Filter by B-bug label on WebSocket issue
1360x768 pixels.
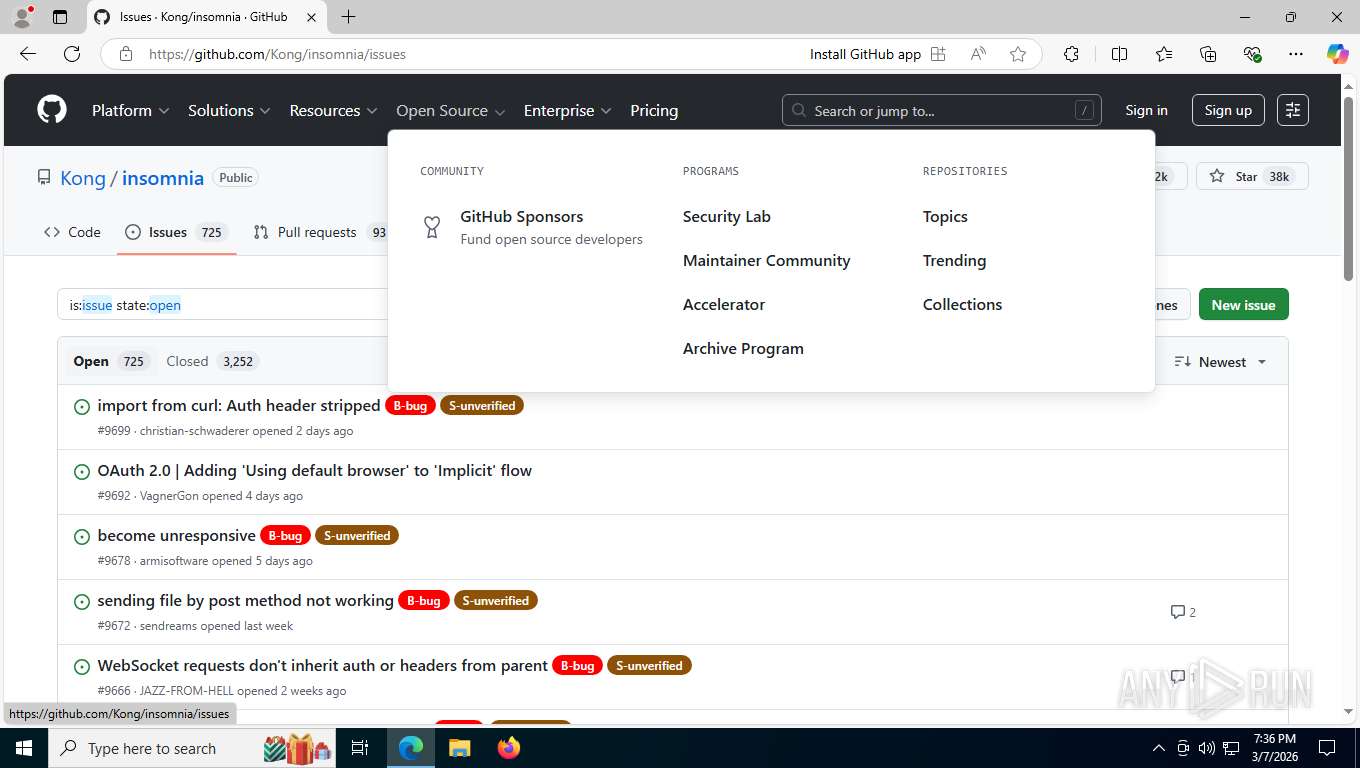577,665
